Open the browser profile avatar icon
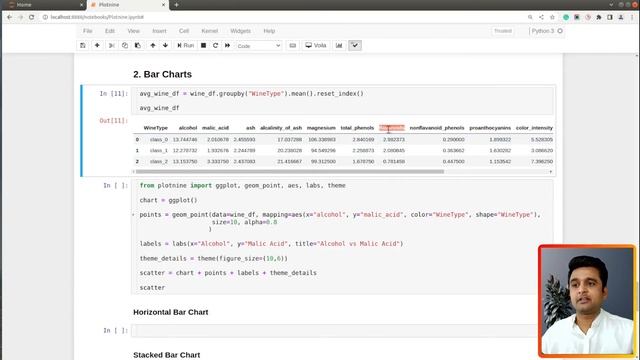Screen dimensions: 640x360 point(621,17)
